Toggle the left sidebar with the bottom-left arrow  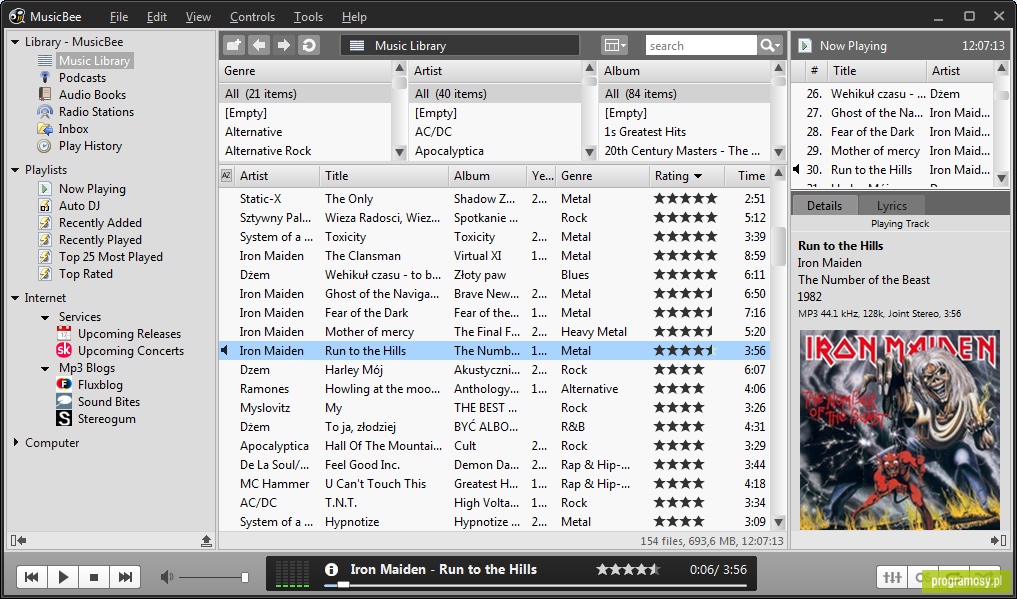coord(18,540)
